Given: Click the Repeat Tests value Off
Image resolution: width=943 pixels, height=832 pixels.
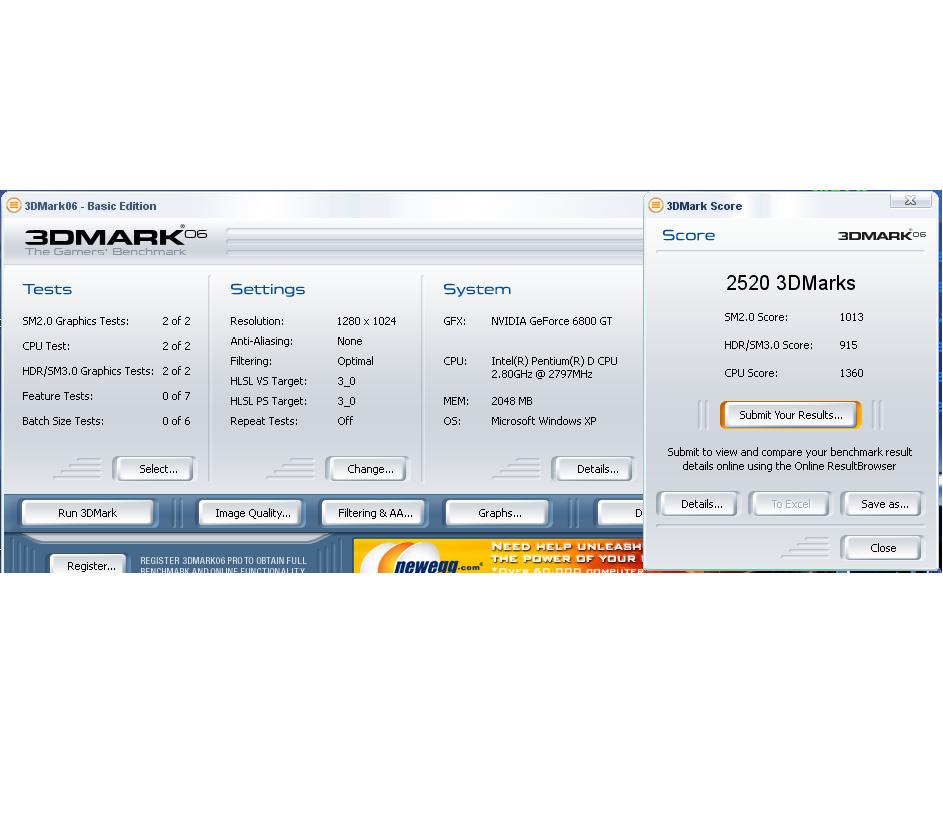Looking at the screenshot, I should point(345,421).
